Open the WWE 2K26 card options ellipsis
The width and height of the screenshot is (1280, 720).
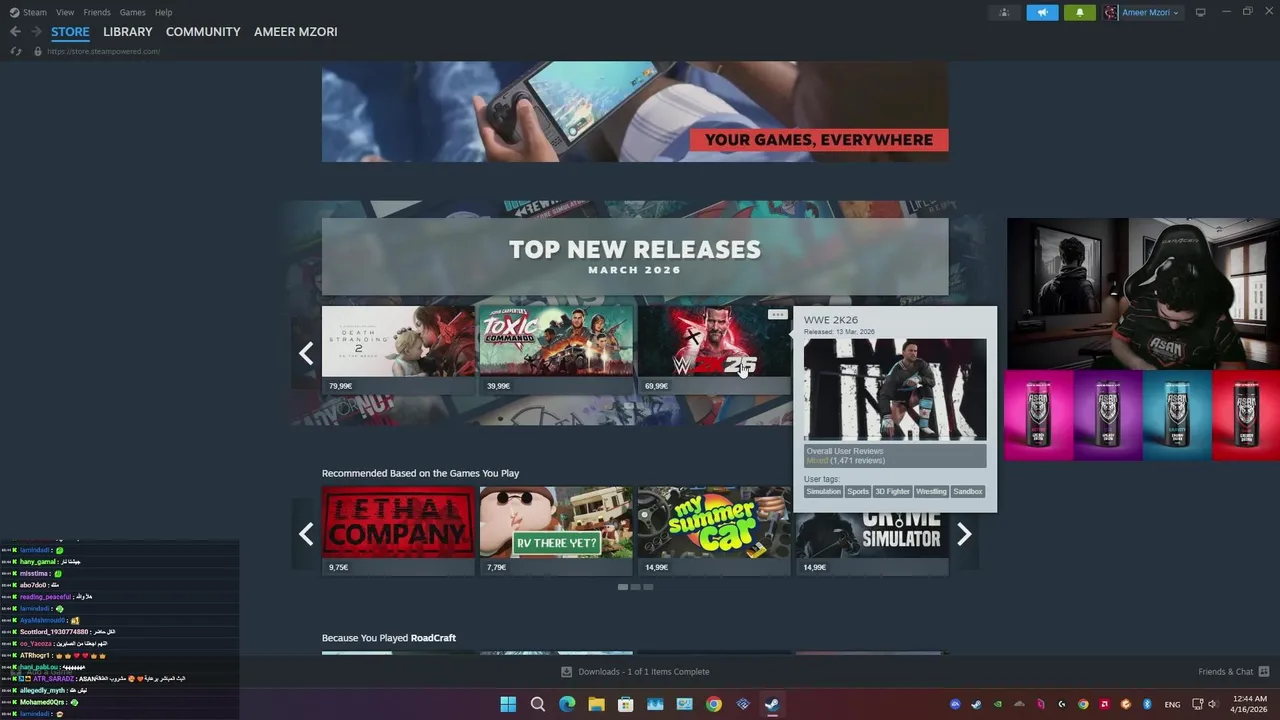click(777, 314)
